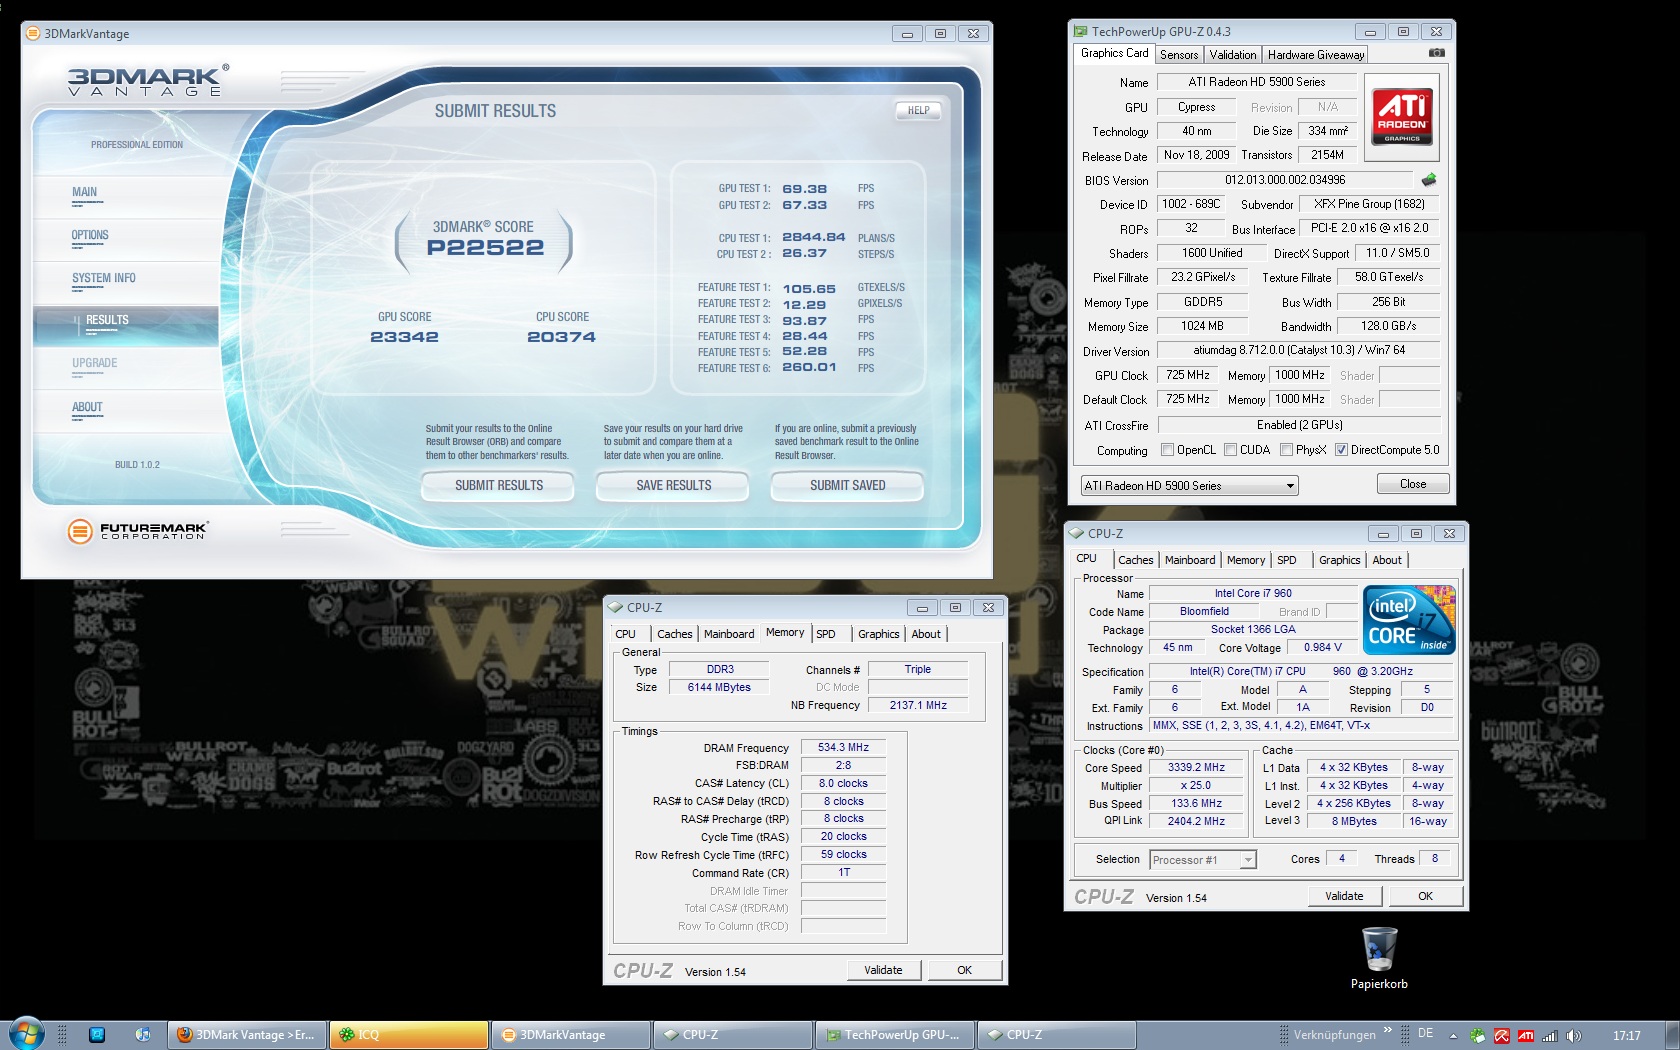This screenshot has width=1680, height=1050.
Task: Click the Core Speed 3339.2 MHz field
Action: tap(1195, 768)
